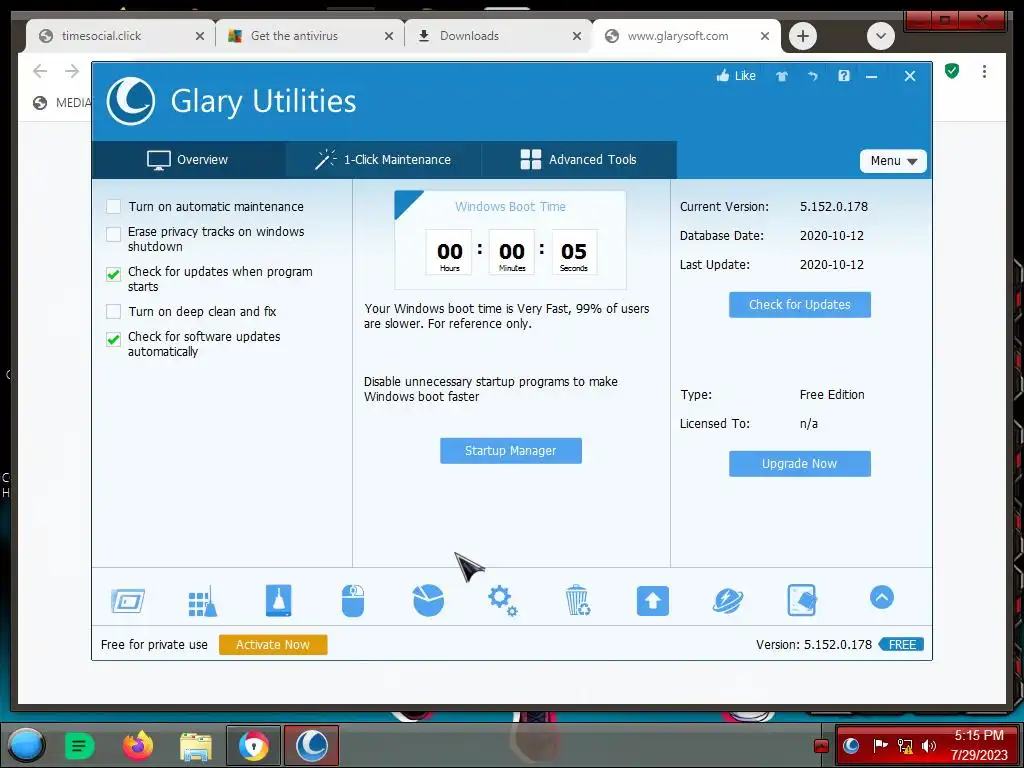Viewport: 1024px width, 768px height.
Task: Click the FREE edition badge
Action: click(x=901, y=645)
